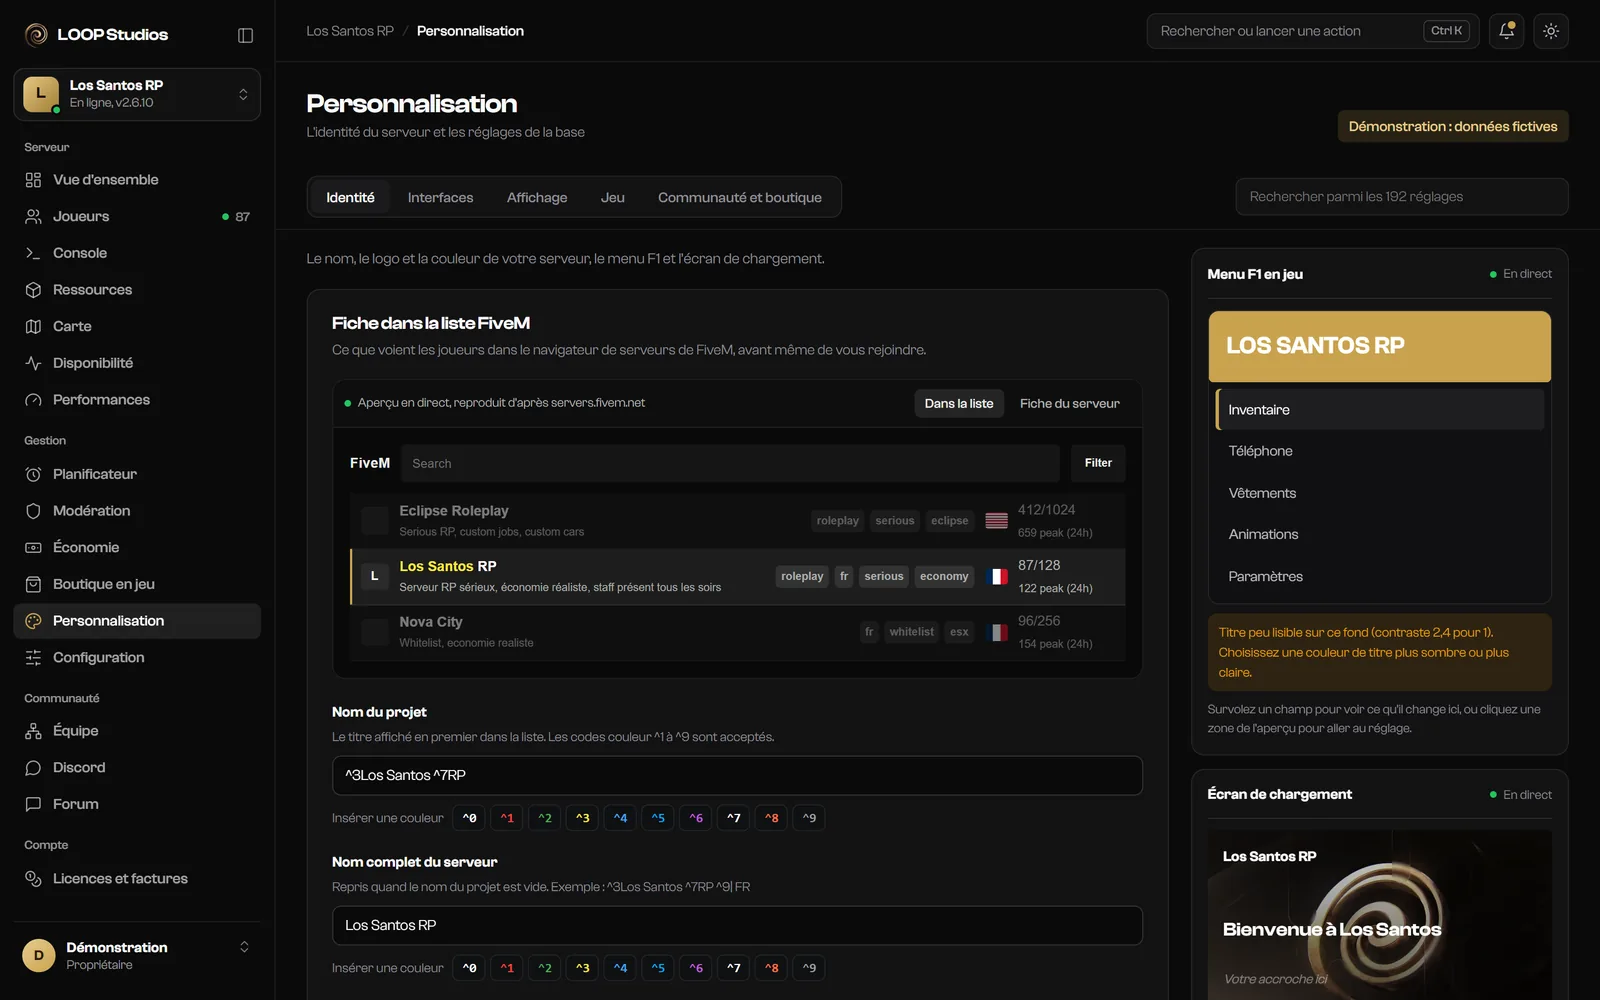Image resolution: width=1600 pixels, height=1000 pixels.
Task: Open Planificateur clock icon
Action: coord(33,474)
